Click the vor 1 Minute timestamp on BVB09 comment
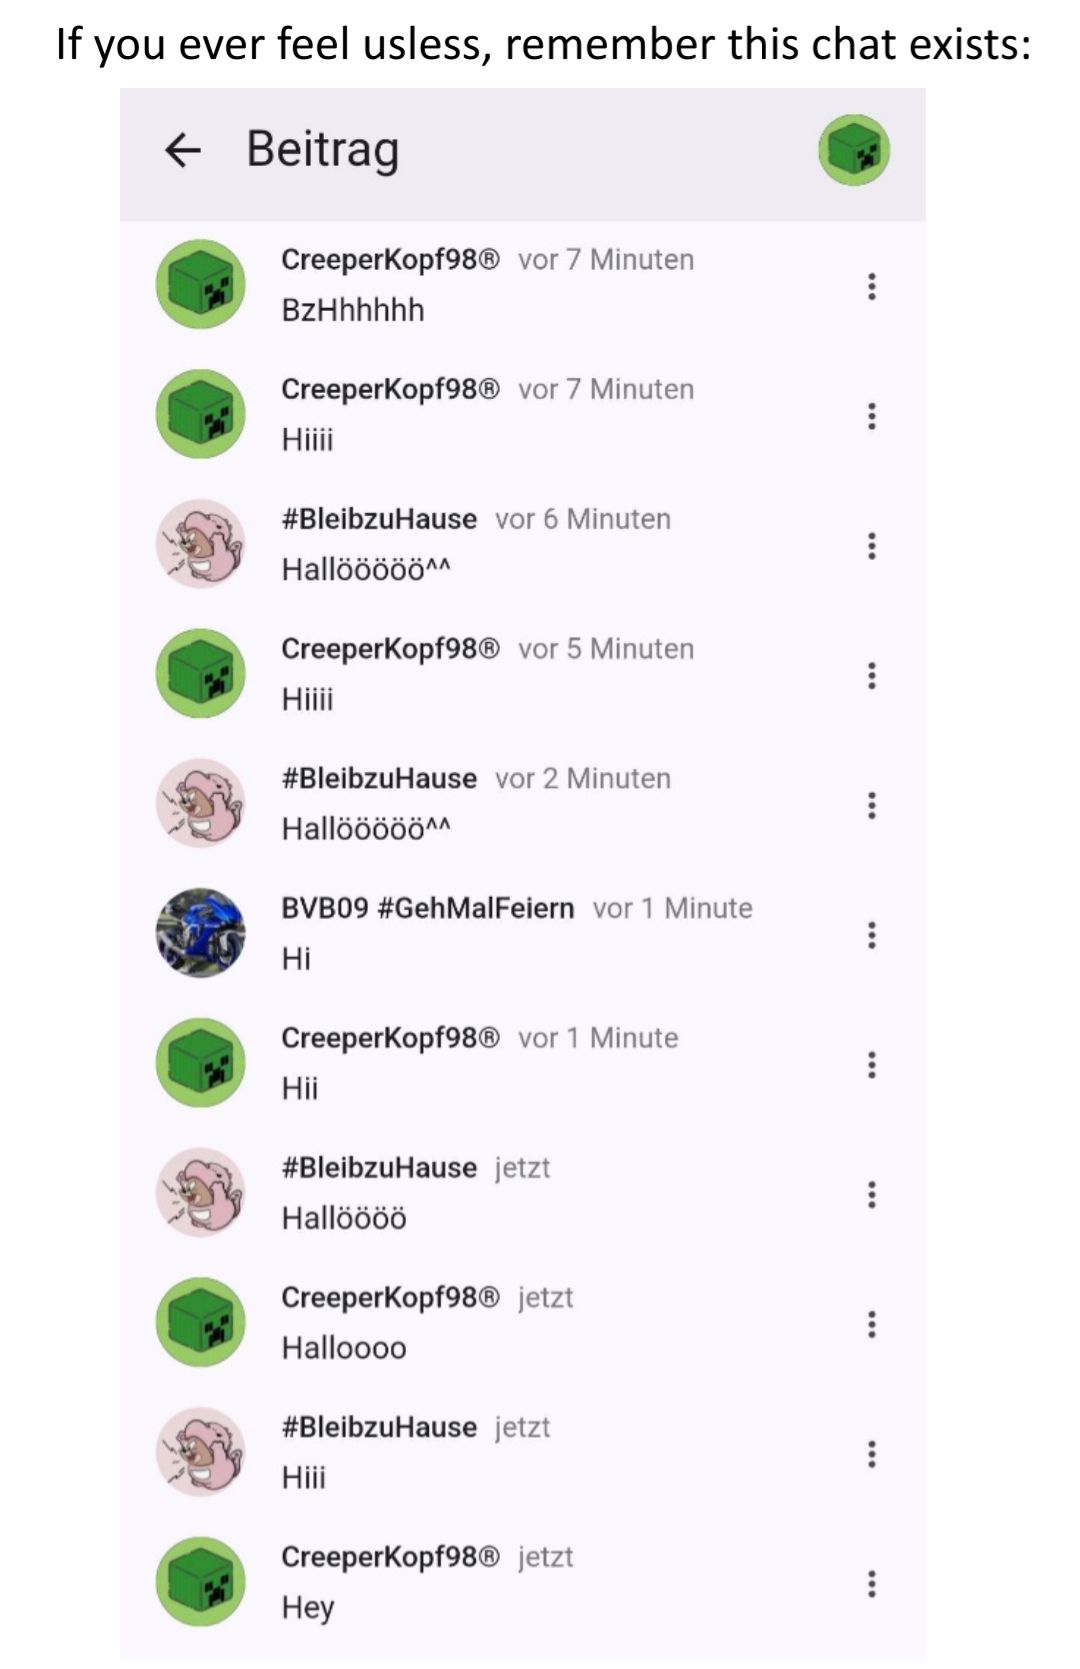The width and height of the screenshot is (1080, 1669). click(673, 908)
